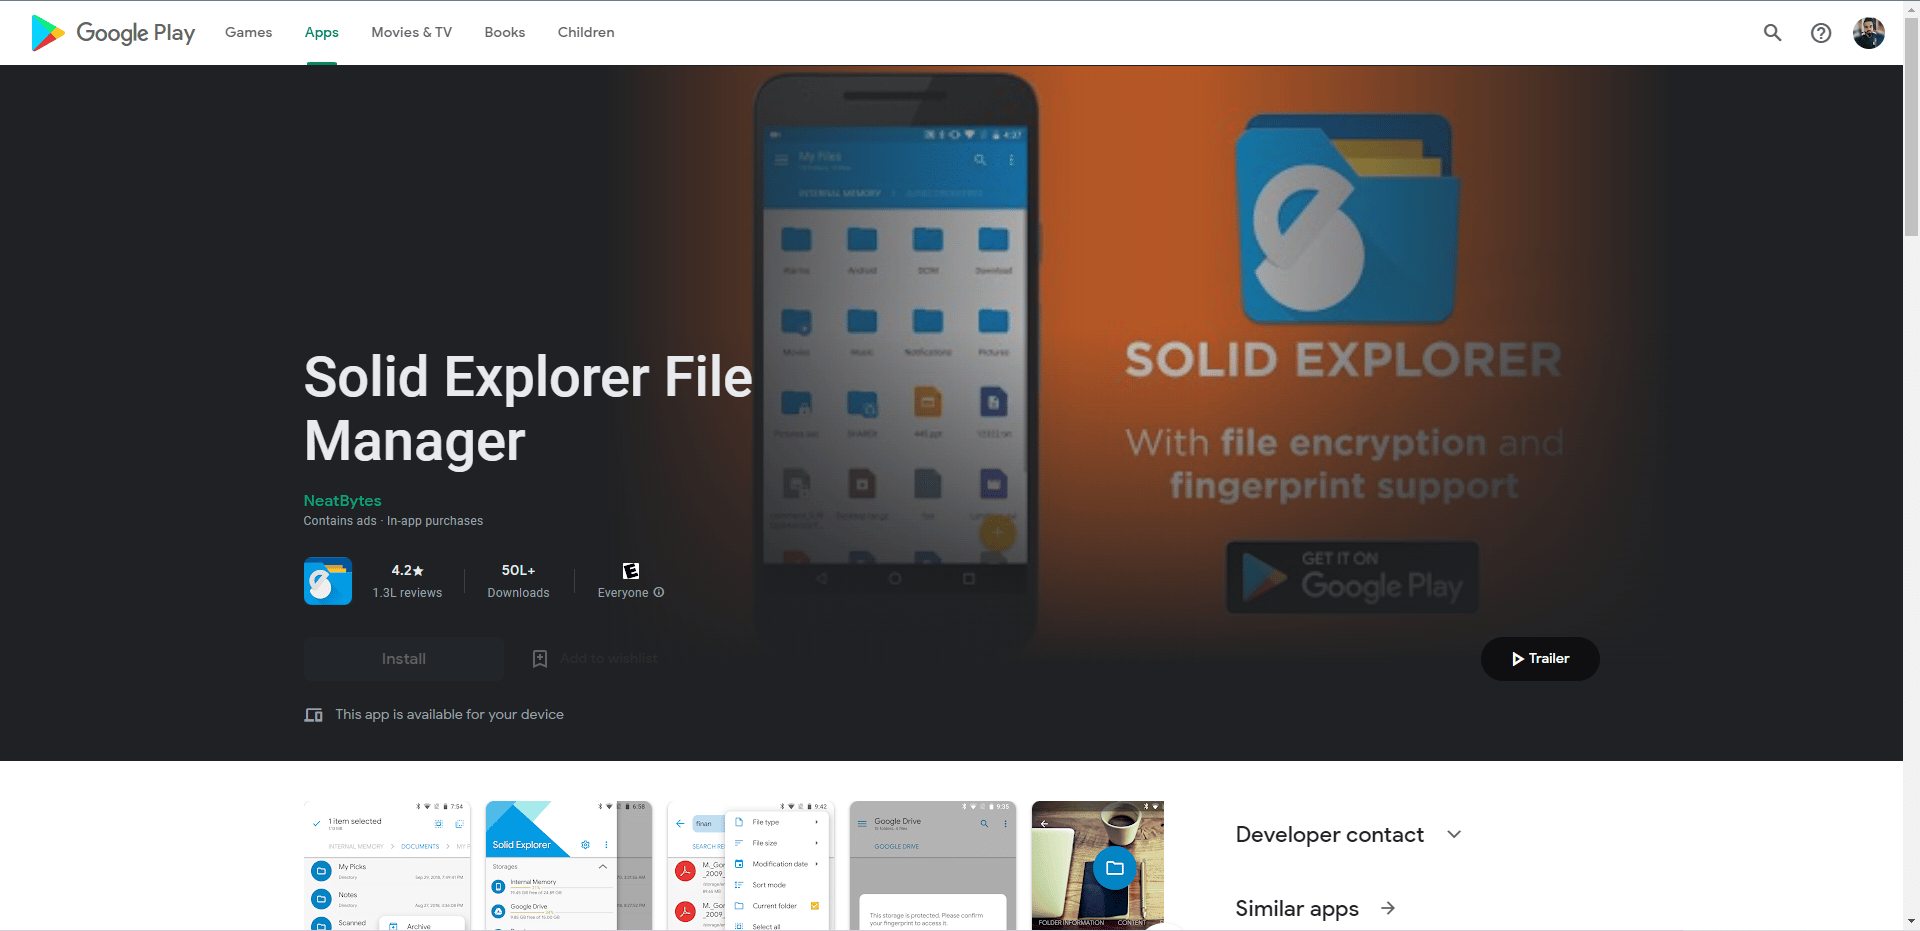Click the device availability icon
Image resolution: width=1920 pixels, height=931 pixels.
pyautogui.click(x=313, y=715)
